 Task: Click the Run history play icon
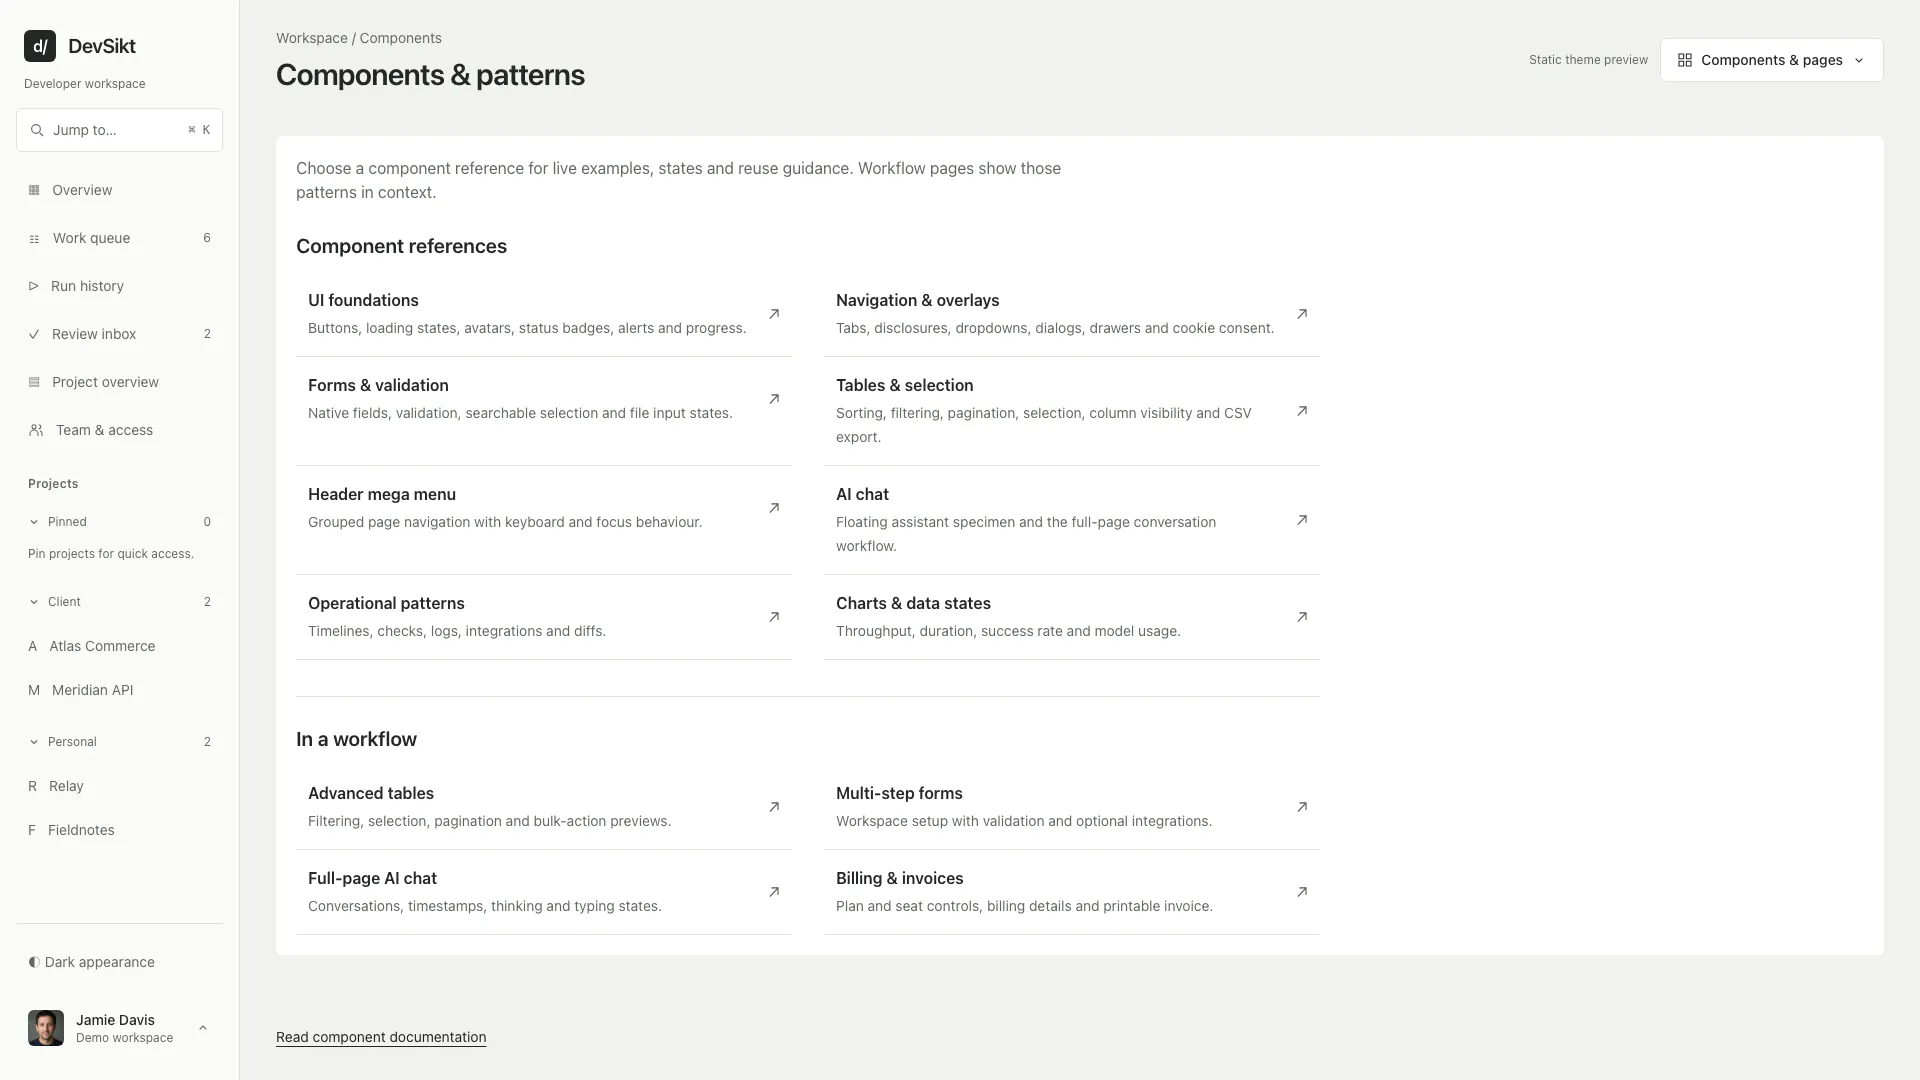click(34, 286)
